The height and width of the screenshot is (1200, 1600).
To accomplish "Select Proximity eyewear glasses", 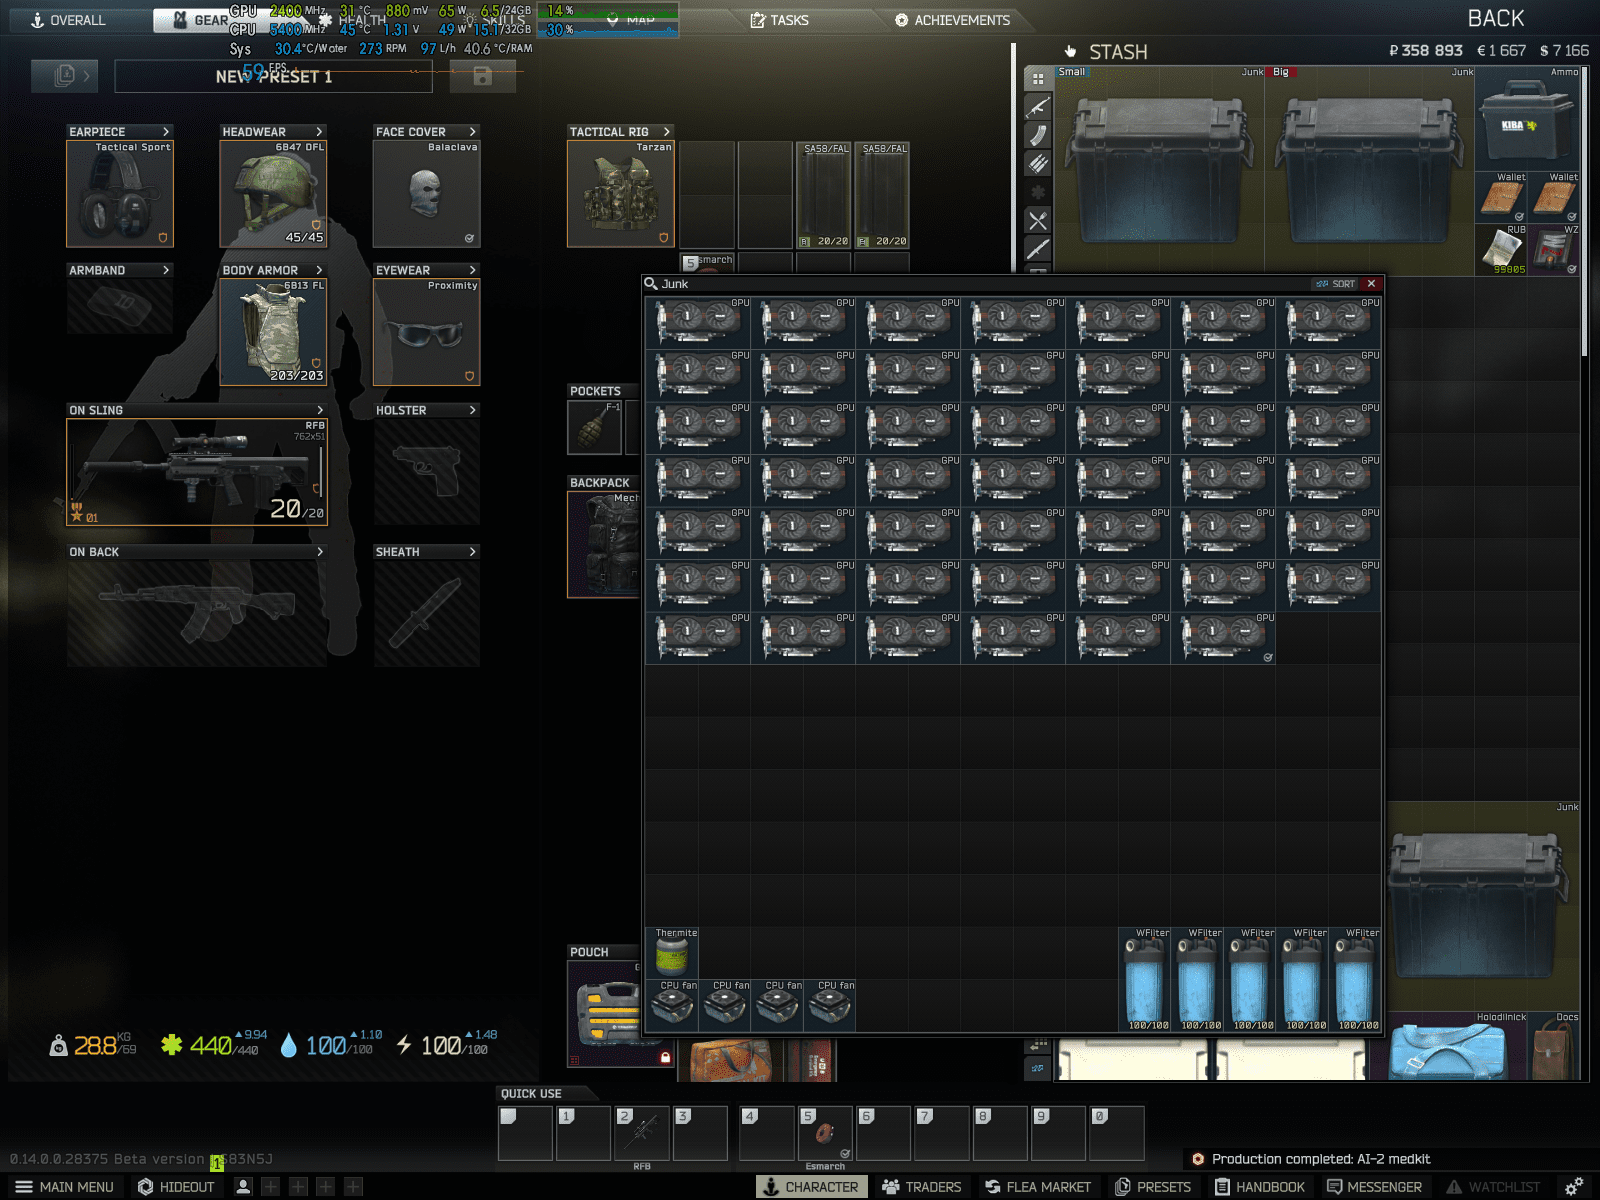I will tap(426, 332).
